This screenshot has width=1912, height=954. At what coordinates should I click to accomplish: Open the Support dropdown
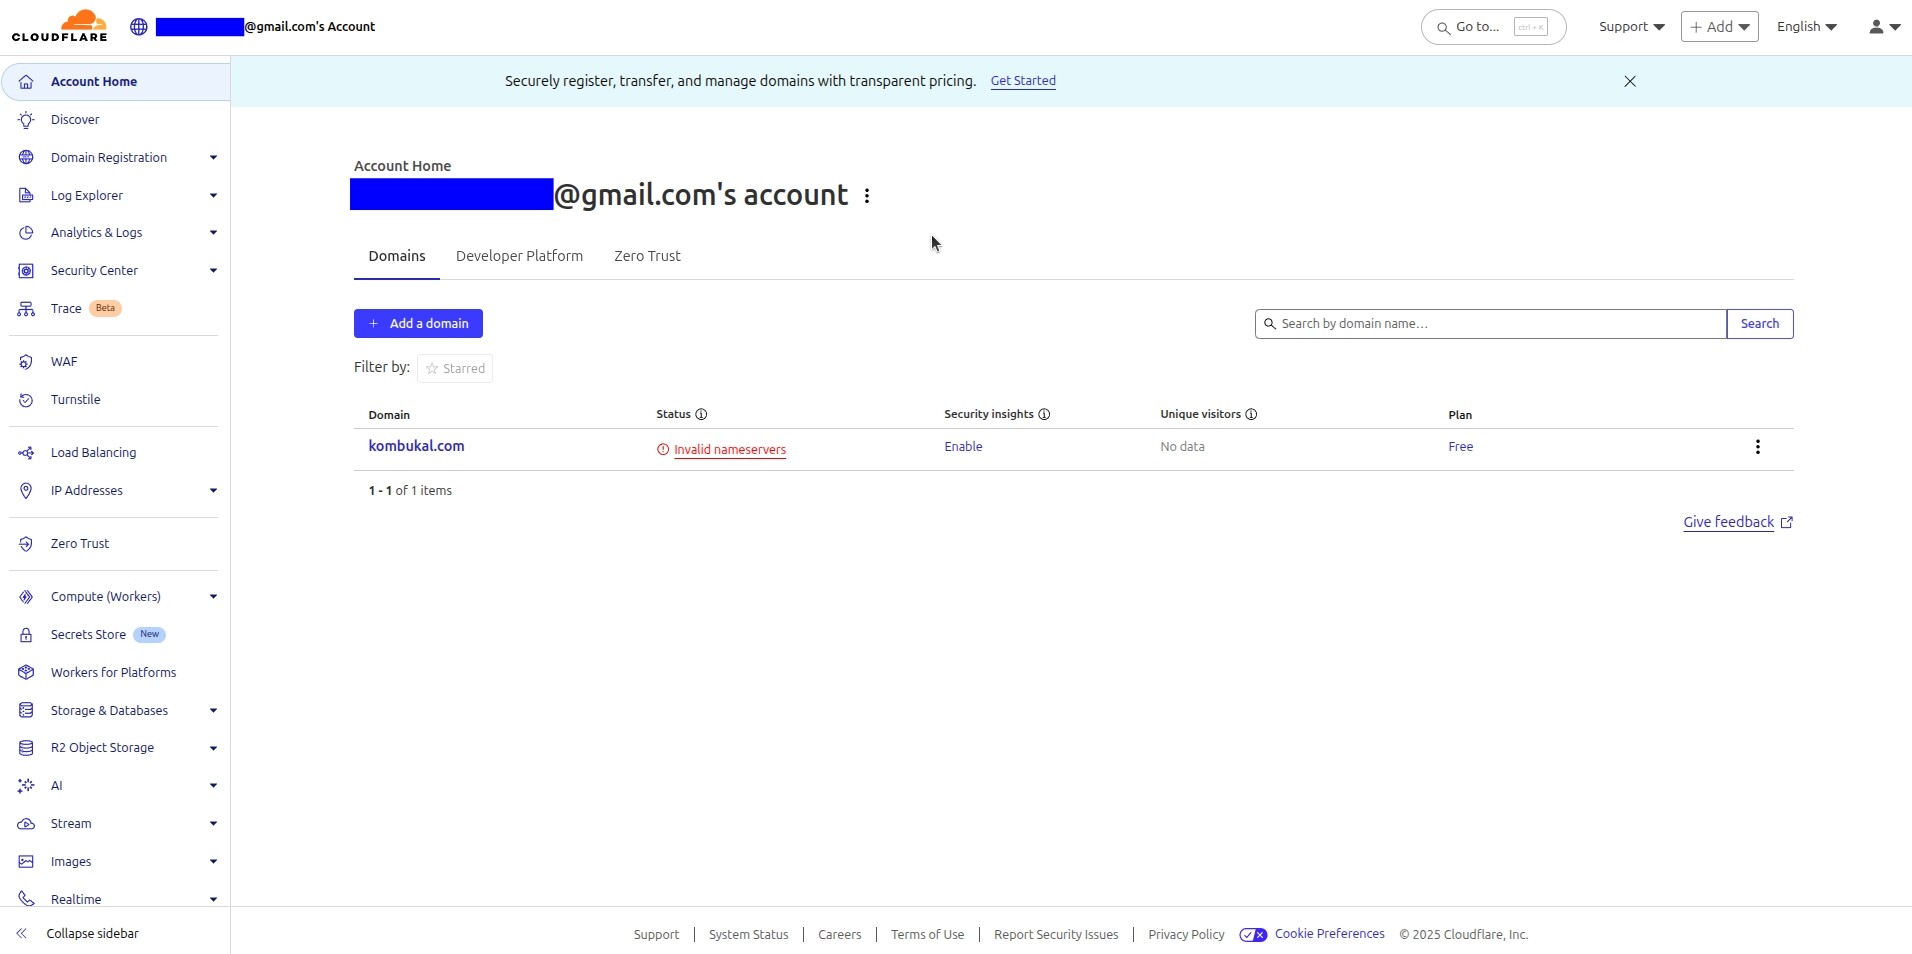point(1631,27)
